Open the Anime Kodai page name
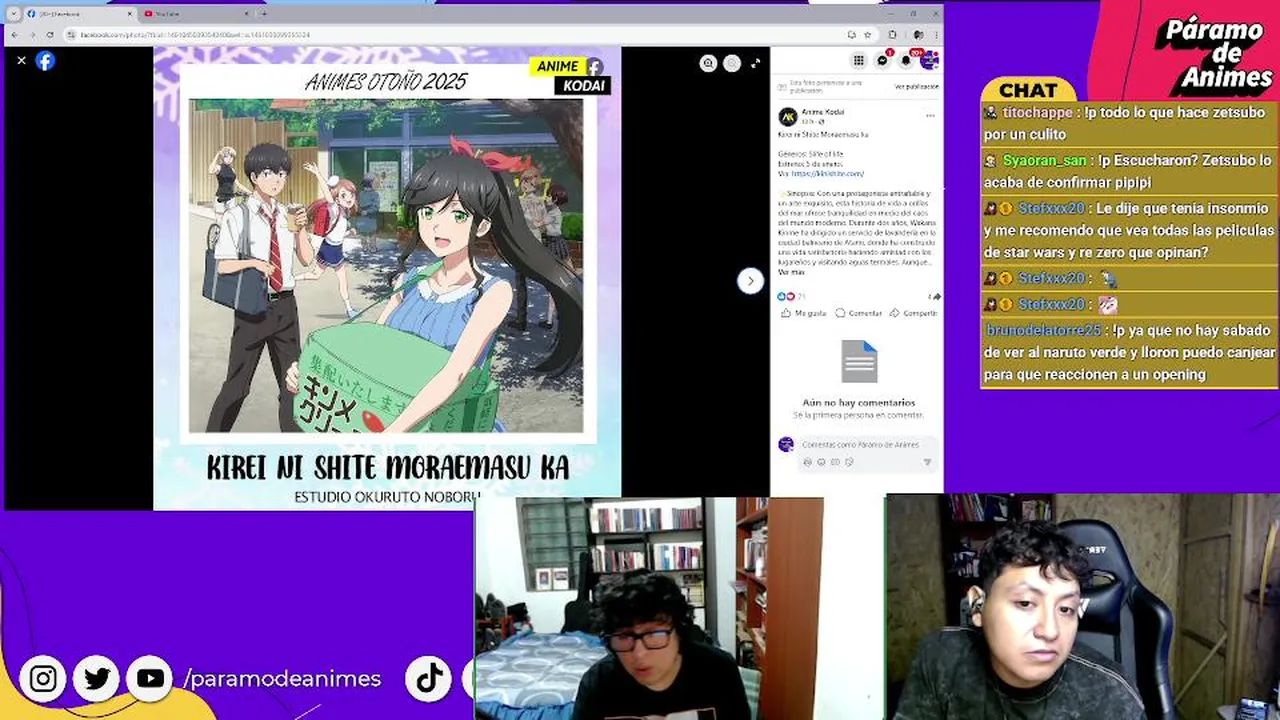 click(823, 112)
